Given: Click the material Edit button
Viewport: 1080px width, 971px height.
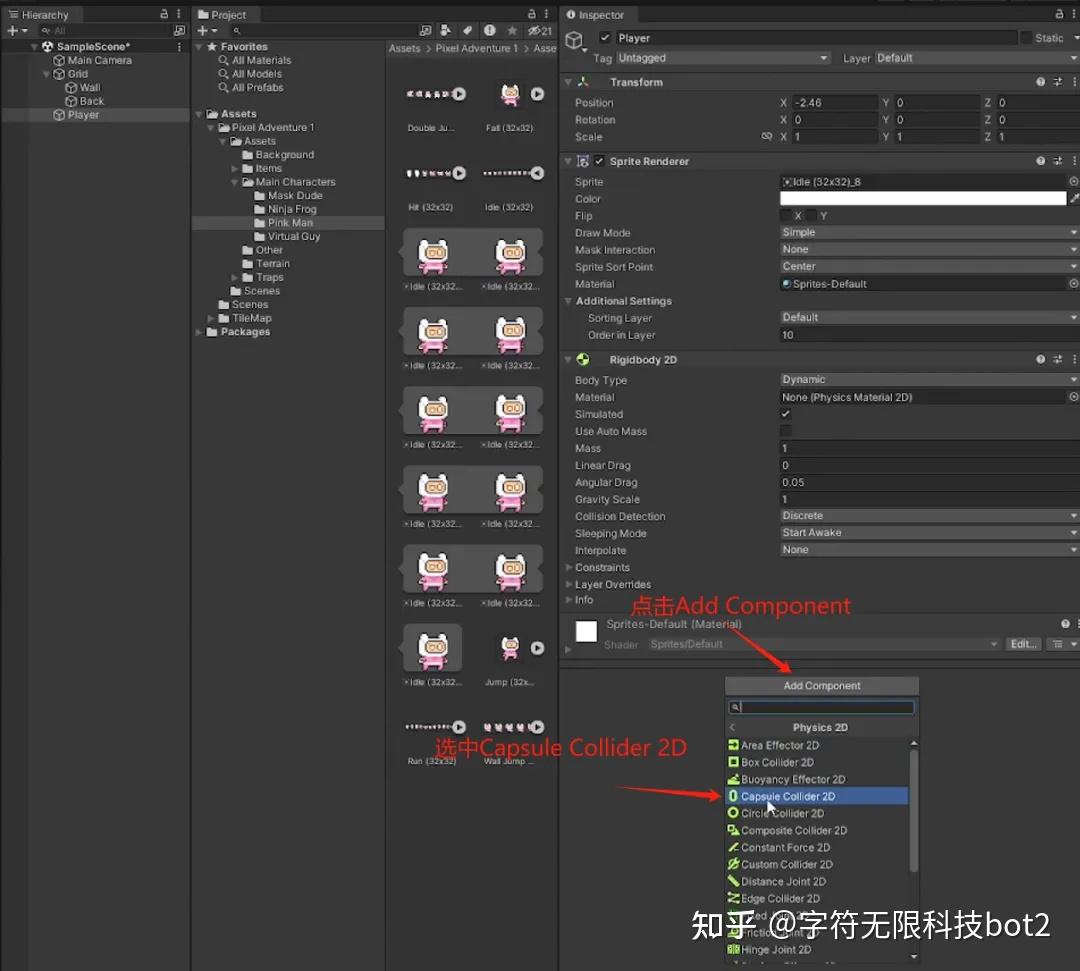Looking at the screenshot, I should 1022,644.
